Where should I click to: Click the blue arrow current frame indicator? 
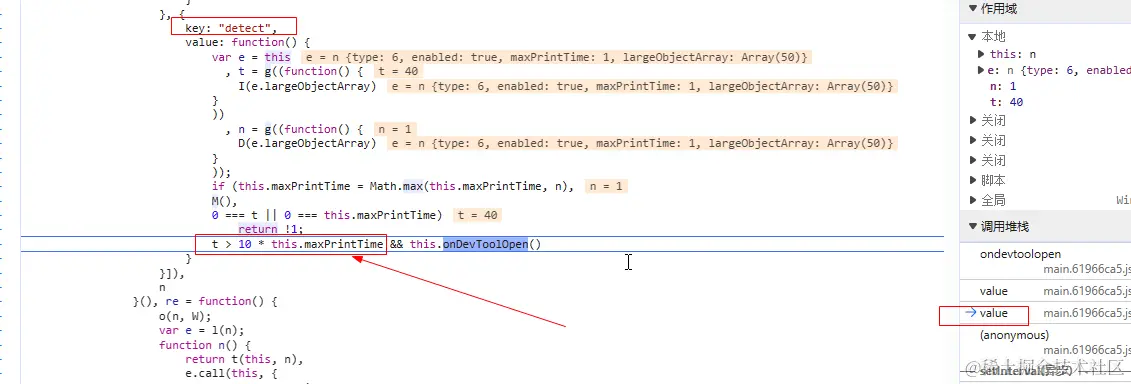pos(971,313)
